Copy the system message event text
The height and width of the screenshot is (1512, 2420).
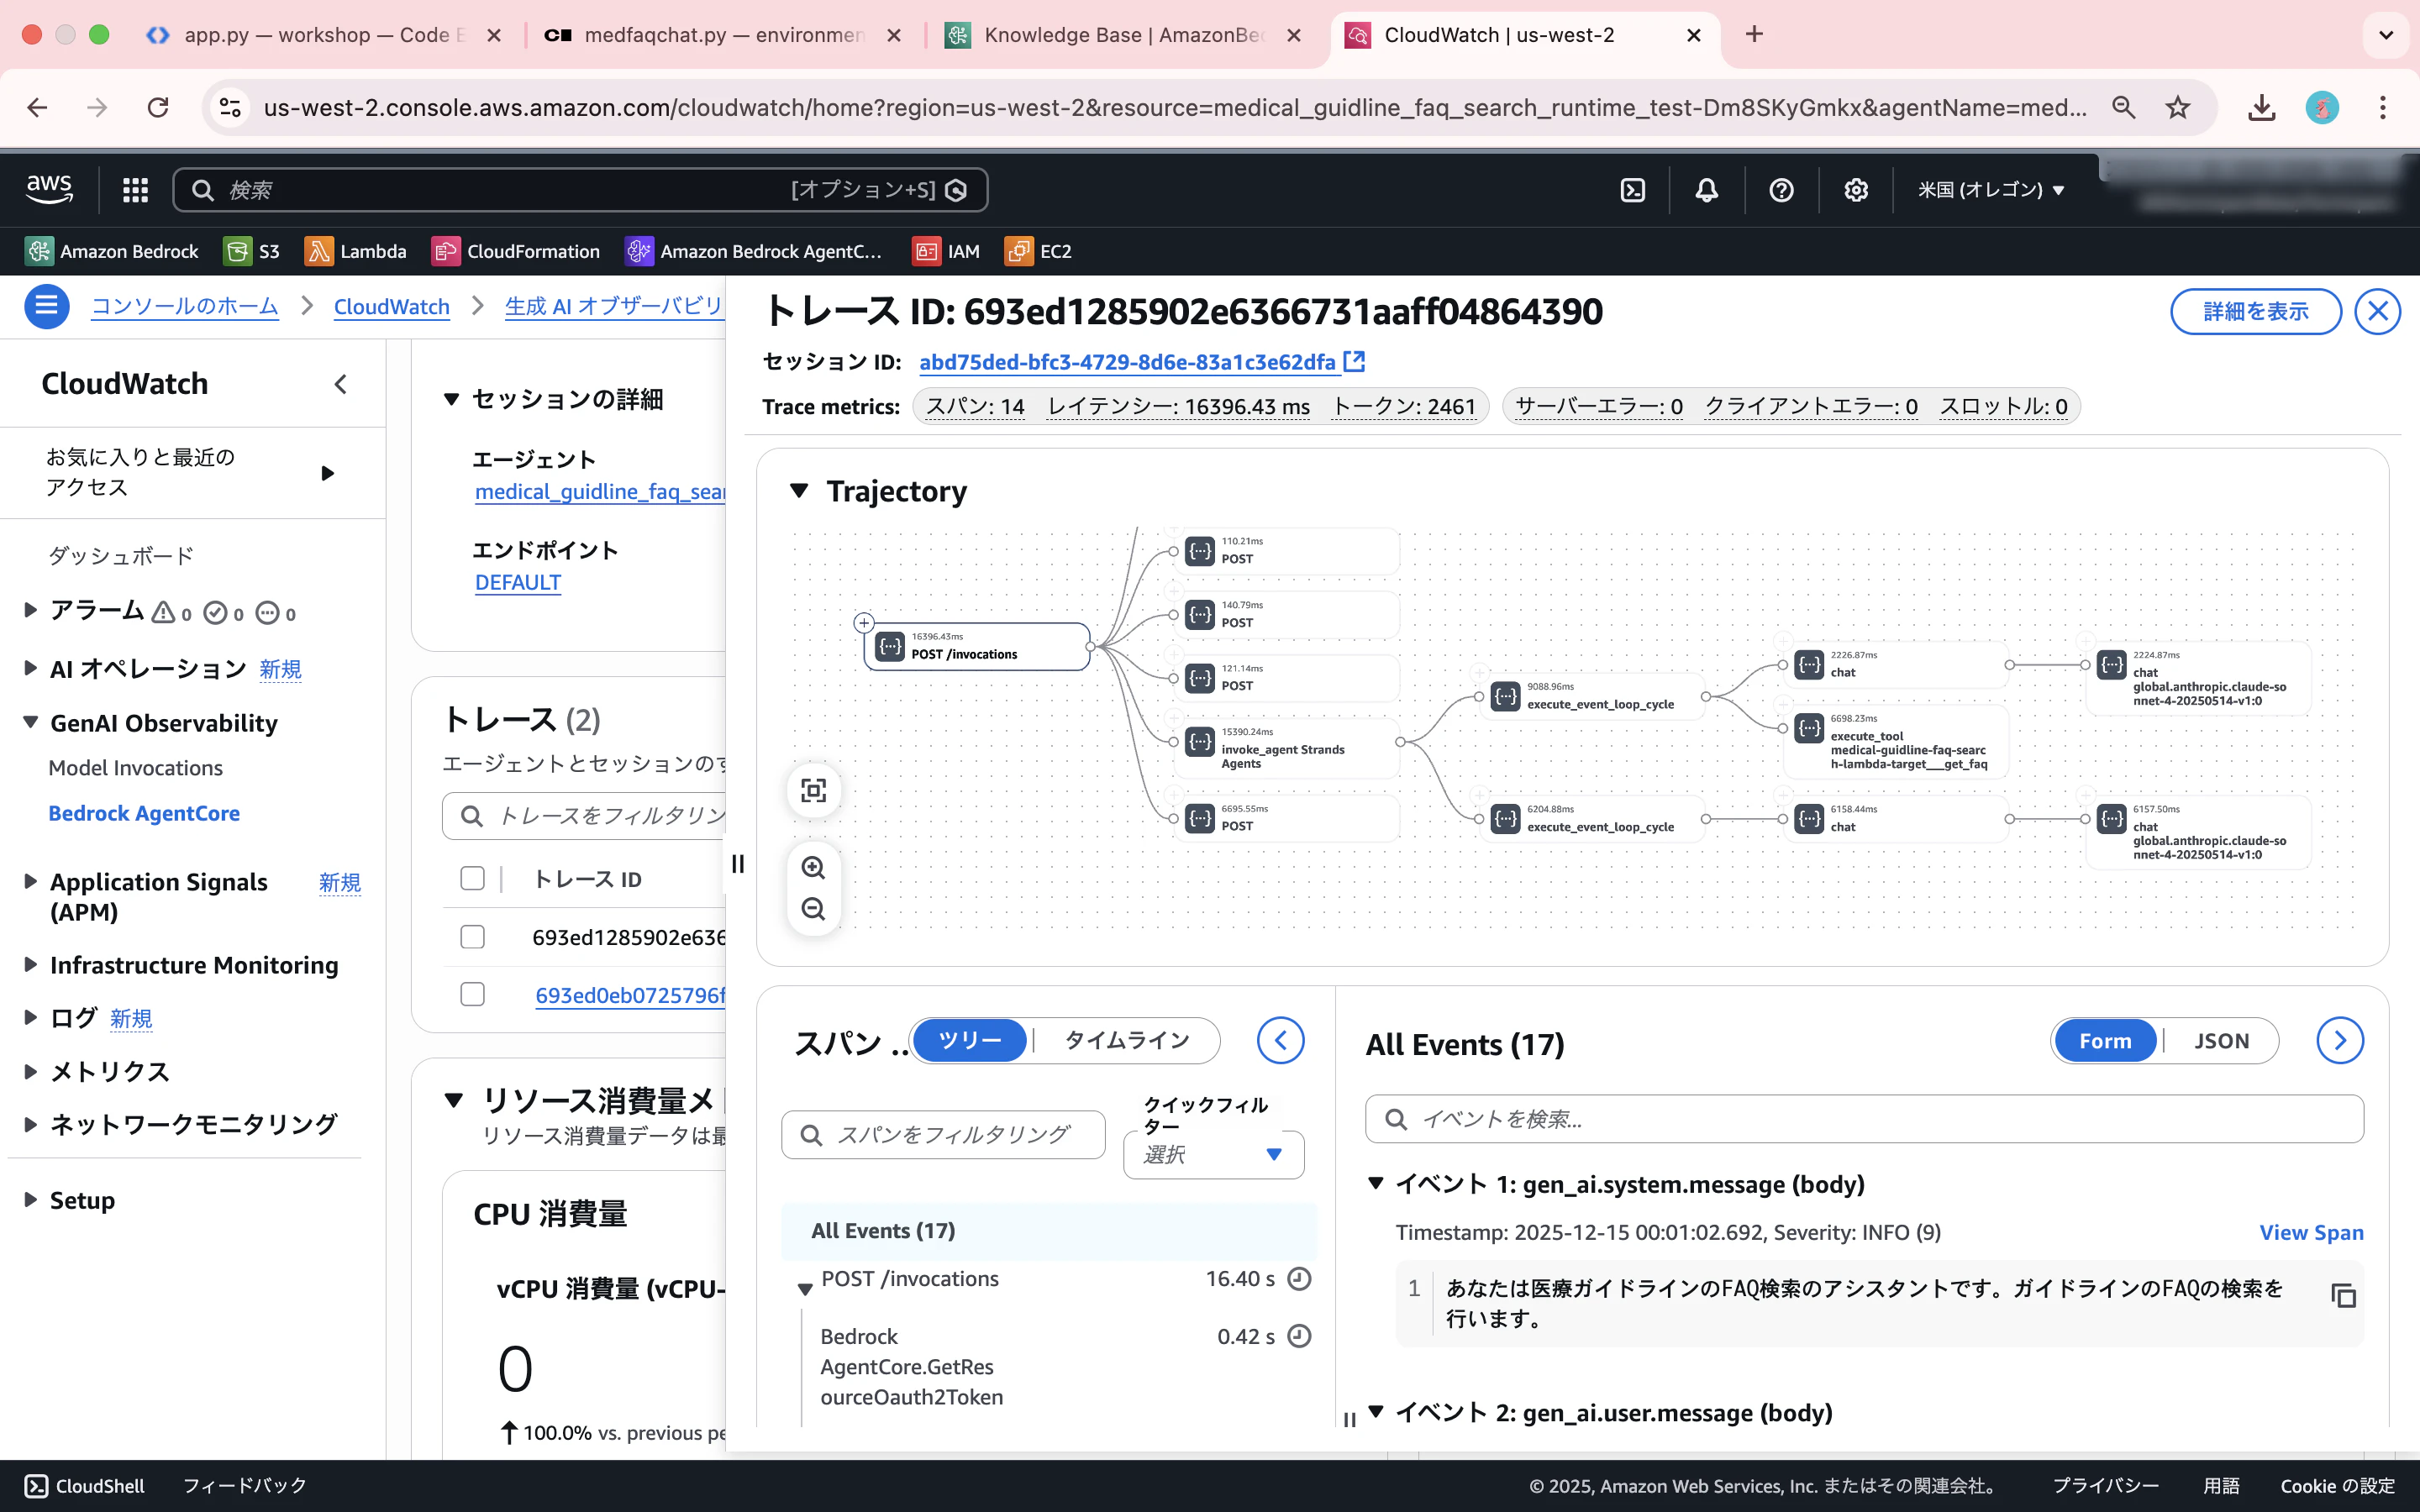[x=2343, y=1295]
